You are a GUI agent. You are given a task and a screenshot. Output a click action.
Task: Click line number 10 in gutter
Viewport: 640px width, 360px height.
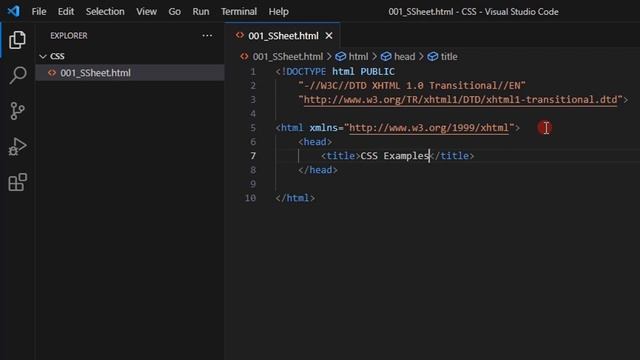tap(250, 198)
